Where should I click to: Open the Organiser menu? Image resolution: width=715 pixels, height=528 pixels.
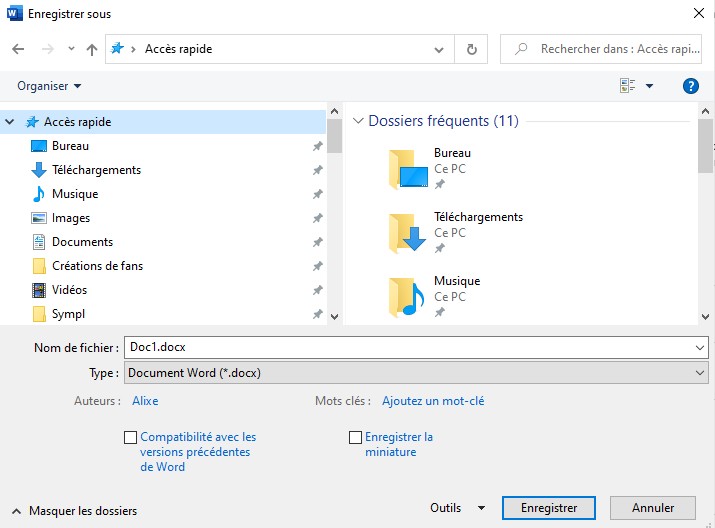49,86
